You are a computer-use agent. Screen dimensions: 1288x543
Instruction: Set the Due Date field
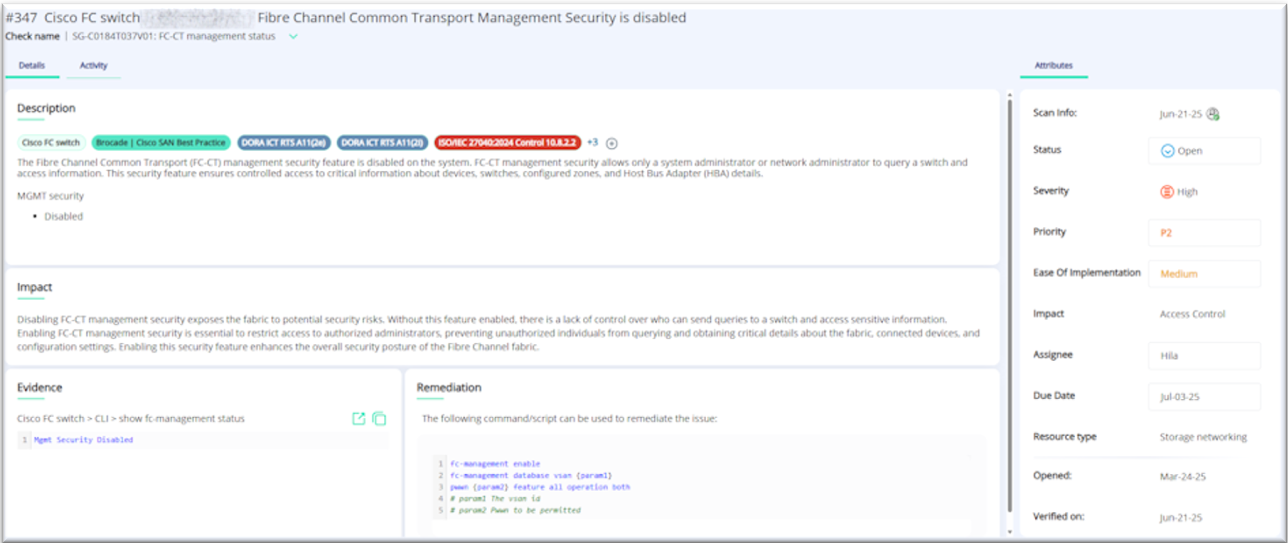[x=1204, y=397]
